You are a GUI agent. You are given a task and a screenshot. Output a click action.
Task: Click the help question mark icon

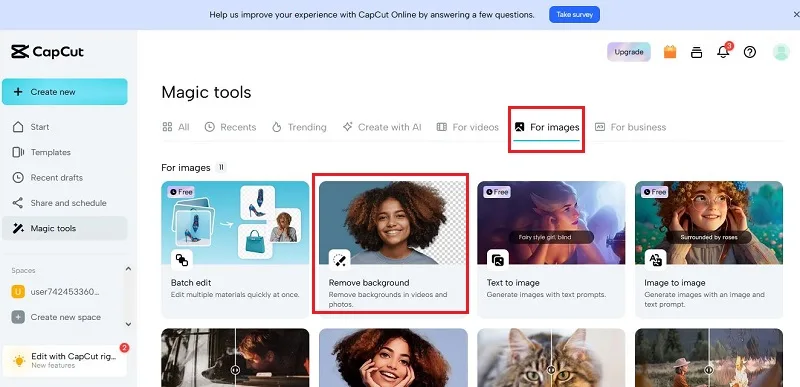[749, 52]
